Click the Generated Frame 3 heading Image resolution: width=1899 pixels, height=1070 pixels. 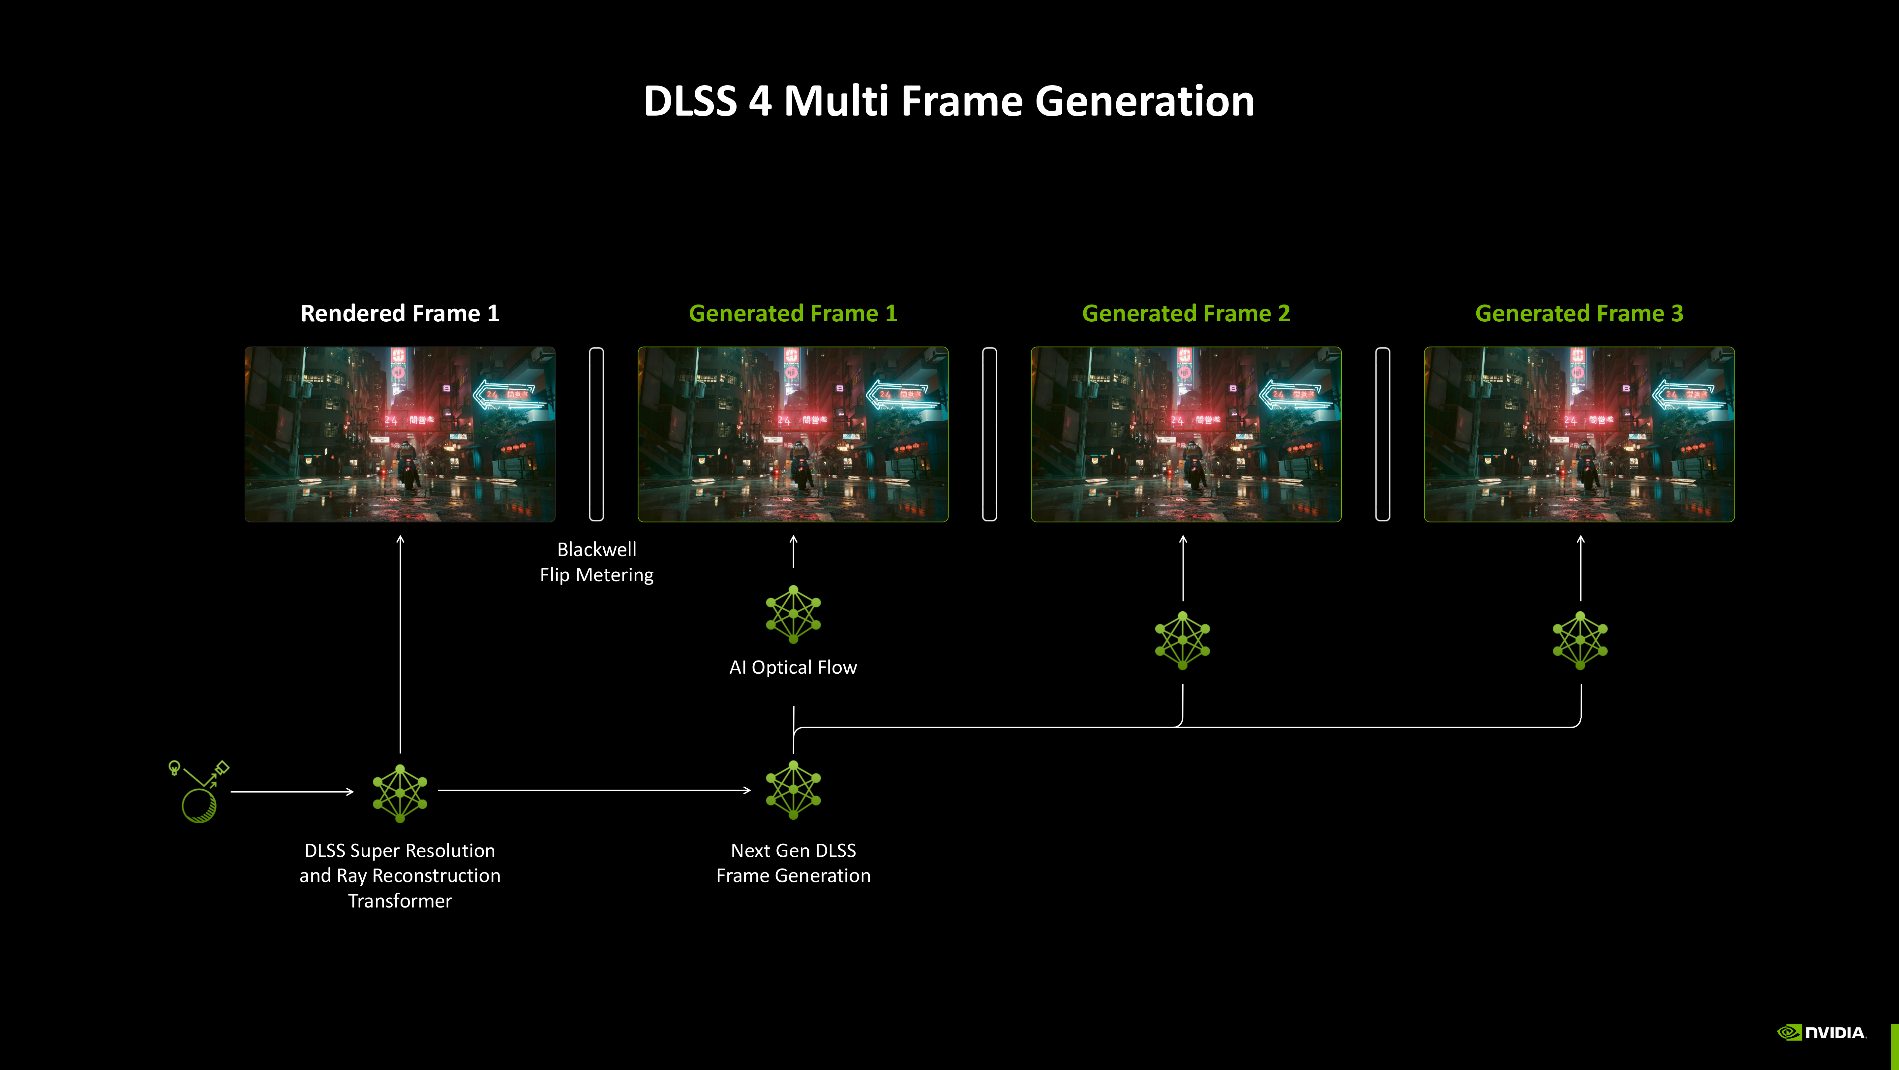(x=1579, y=313)
